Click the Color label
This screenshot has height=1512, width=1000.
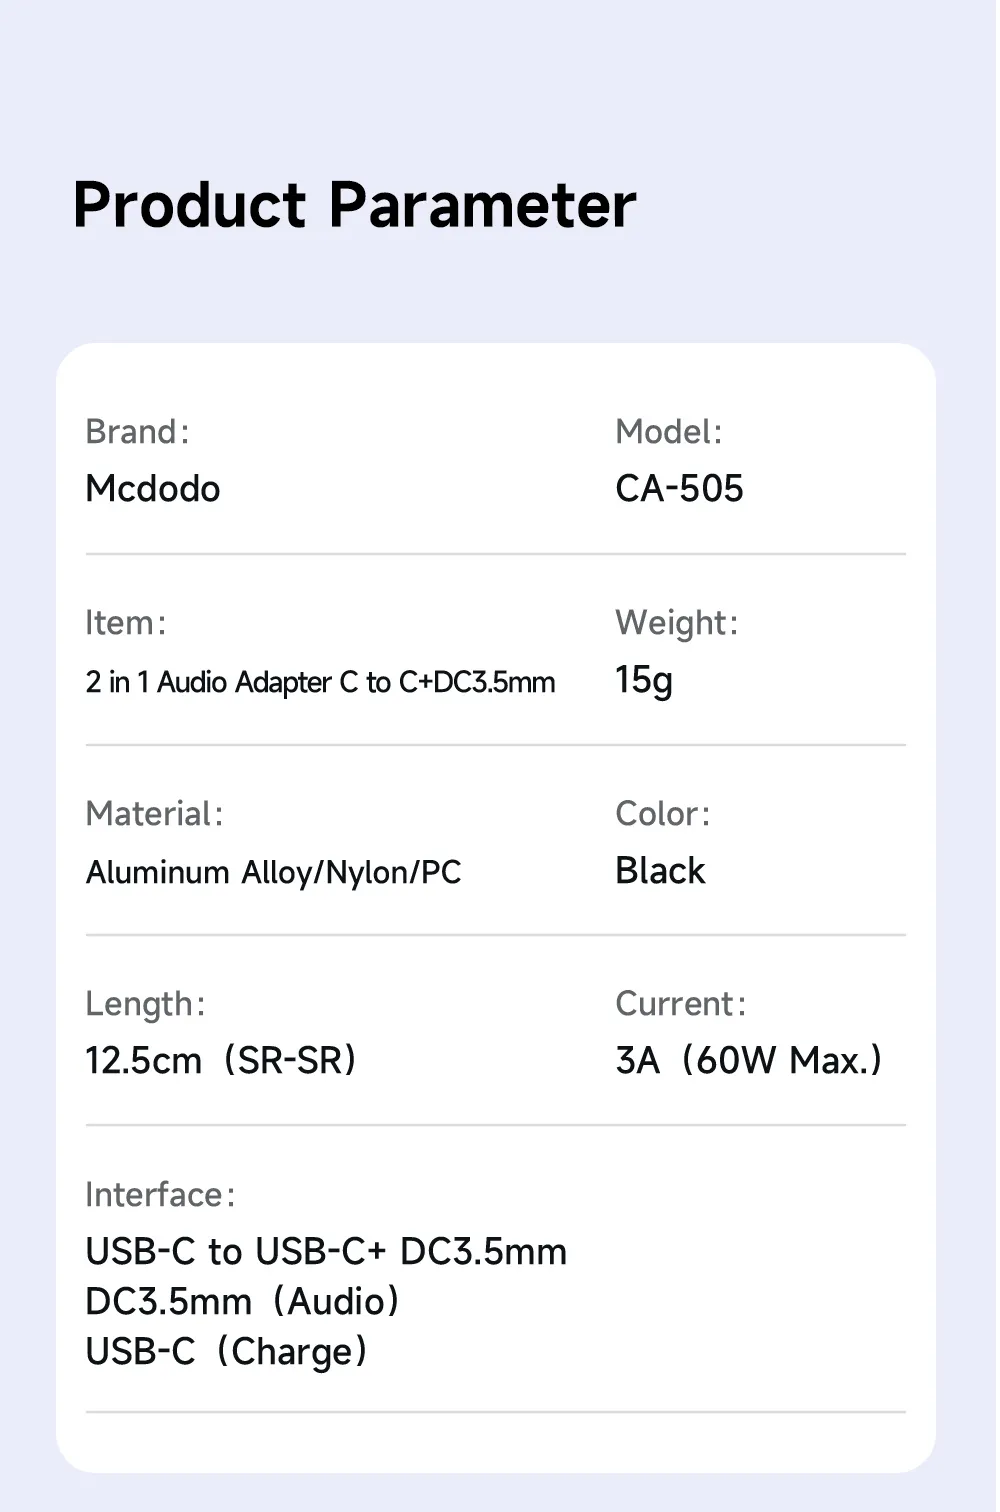[662, 814]
